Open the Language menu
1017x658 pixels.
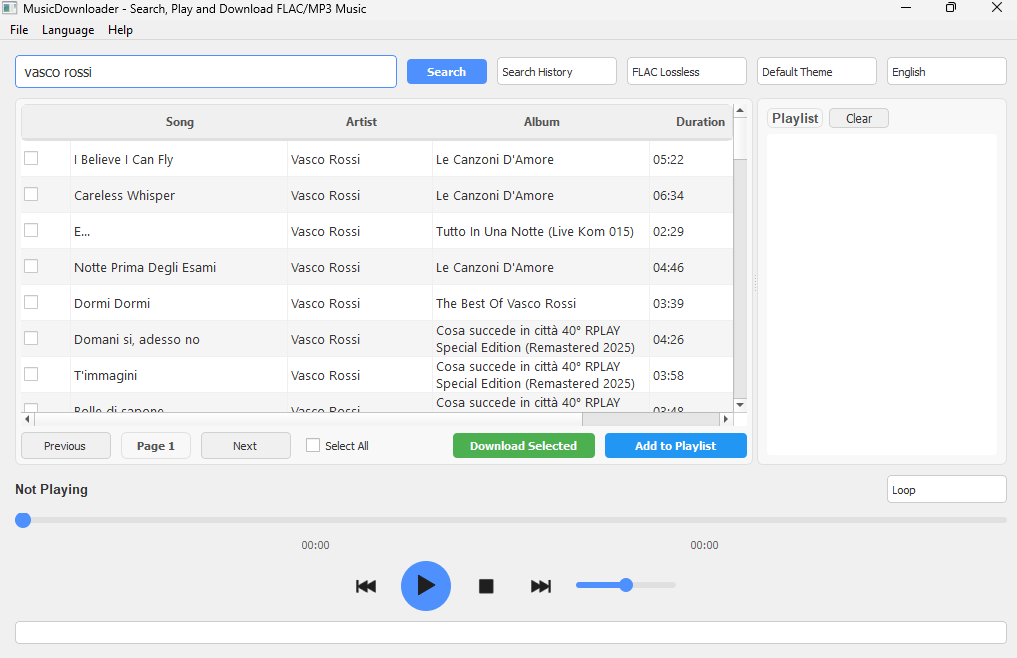[x=68, y=30]
